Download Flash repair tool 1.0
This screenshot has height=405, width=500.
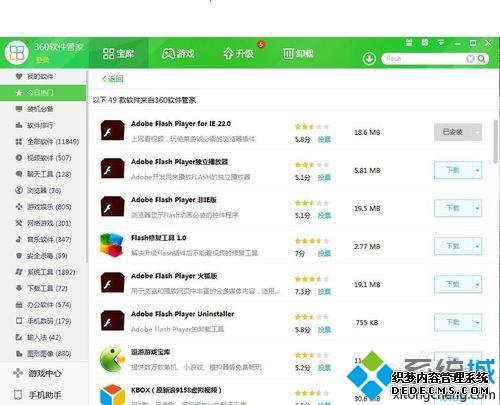(x=453, y=246)
